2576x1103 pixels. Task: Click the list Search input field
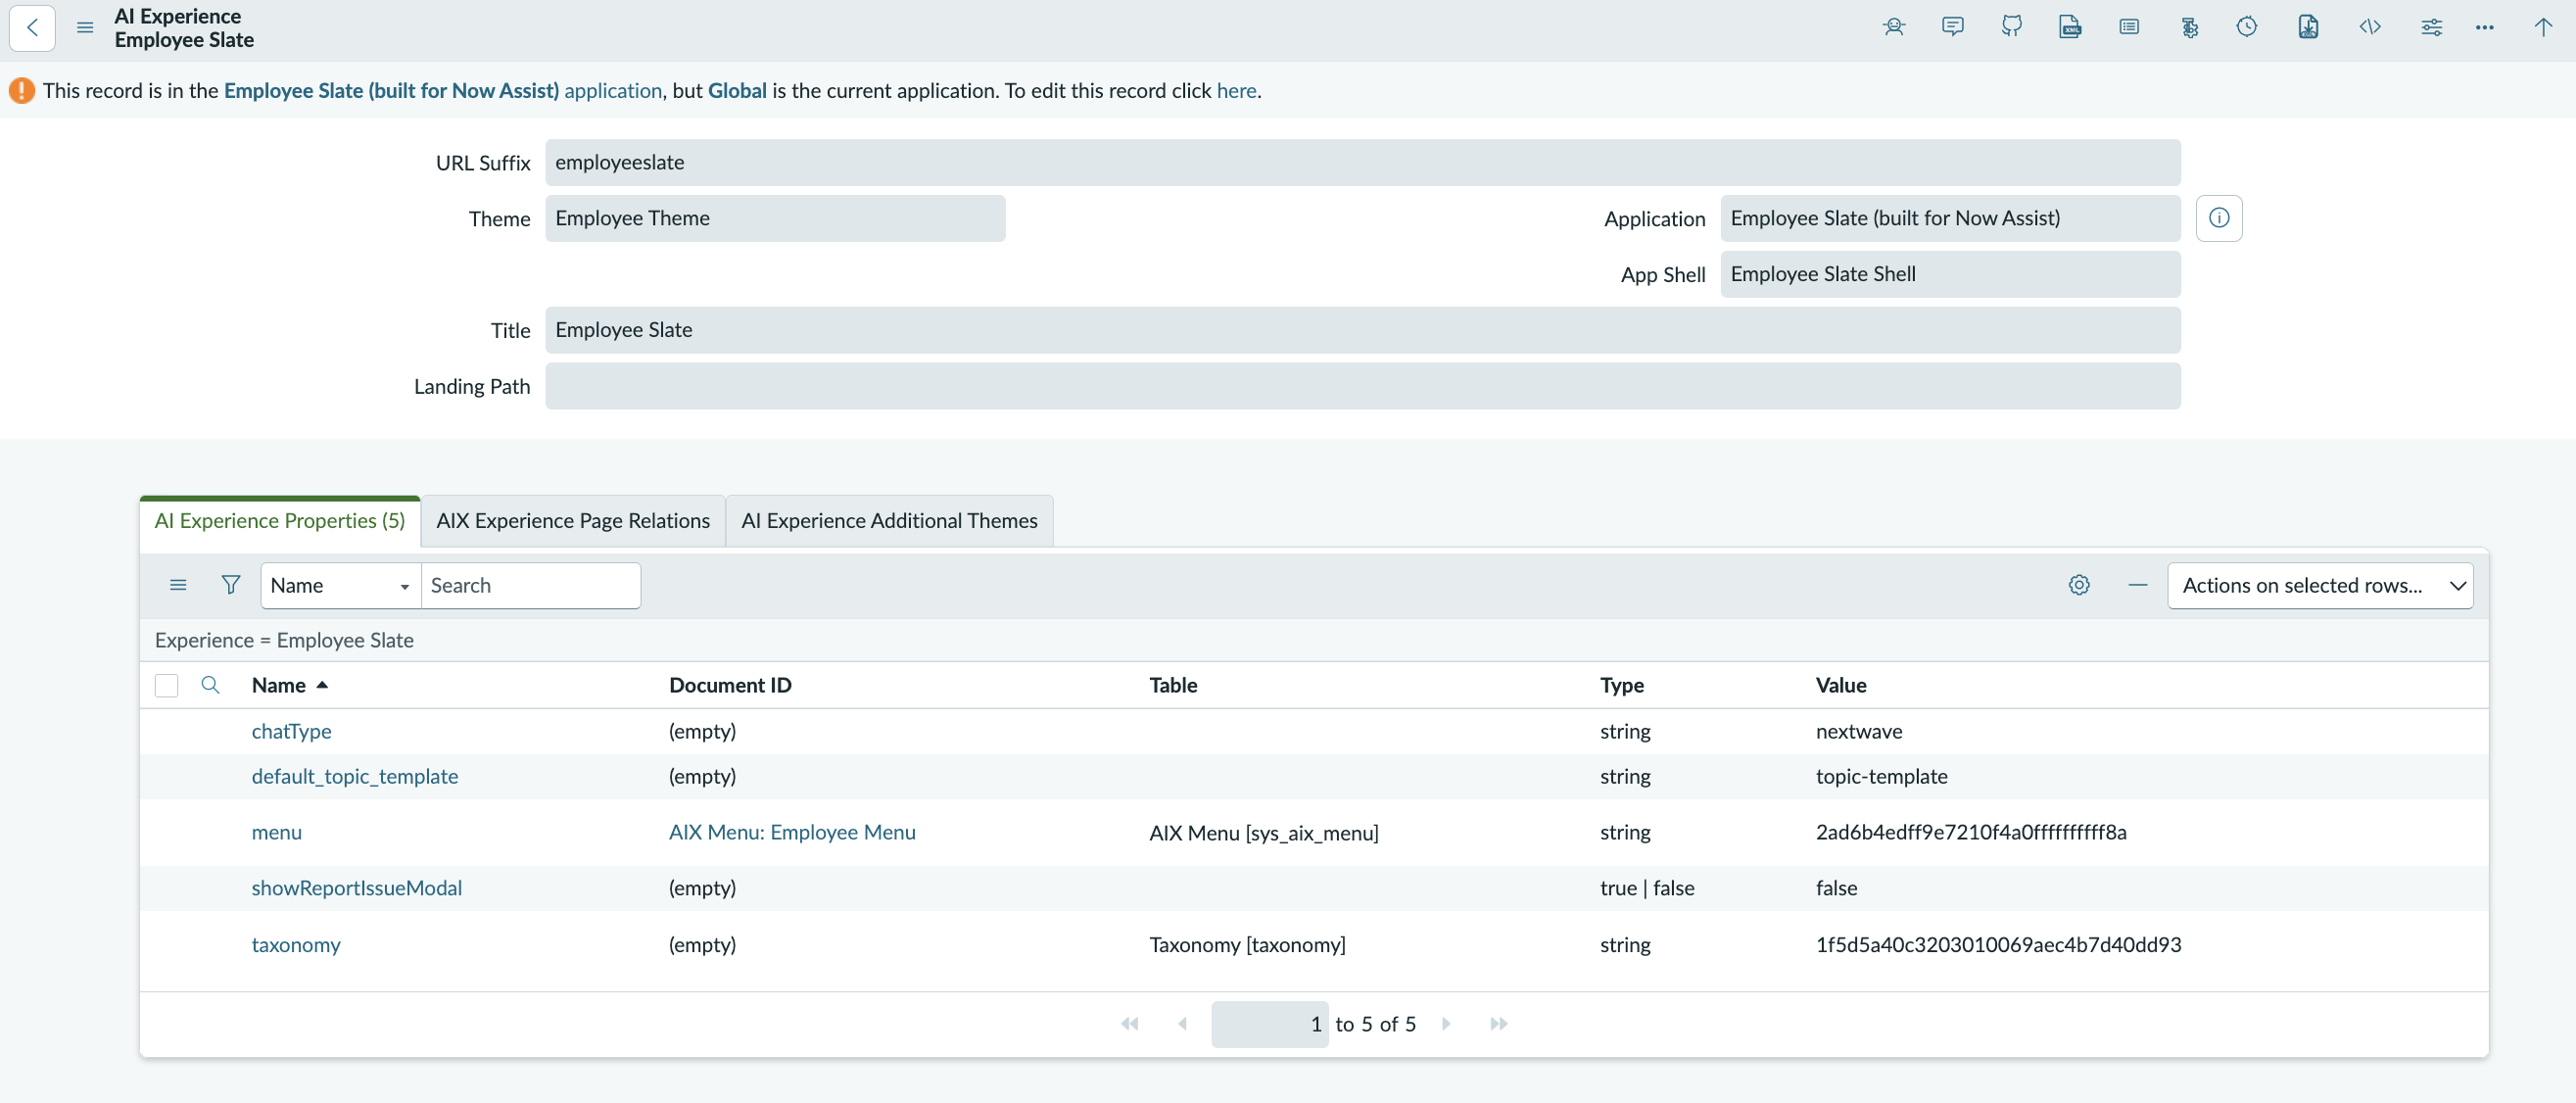(531, 585)
